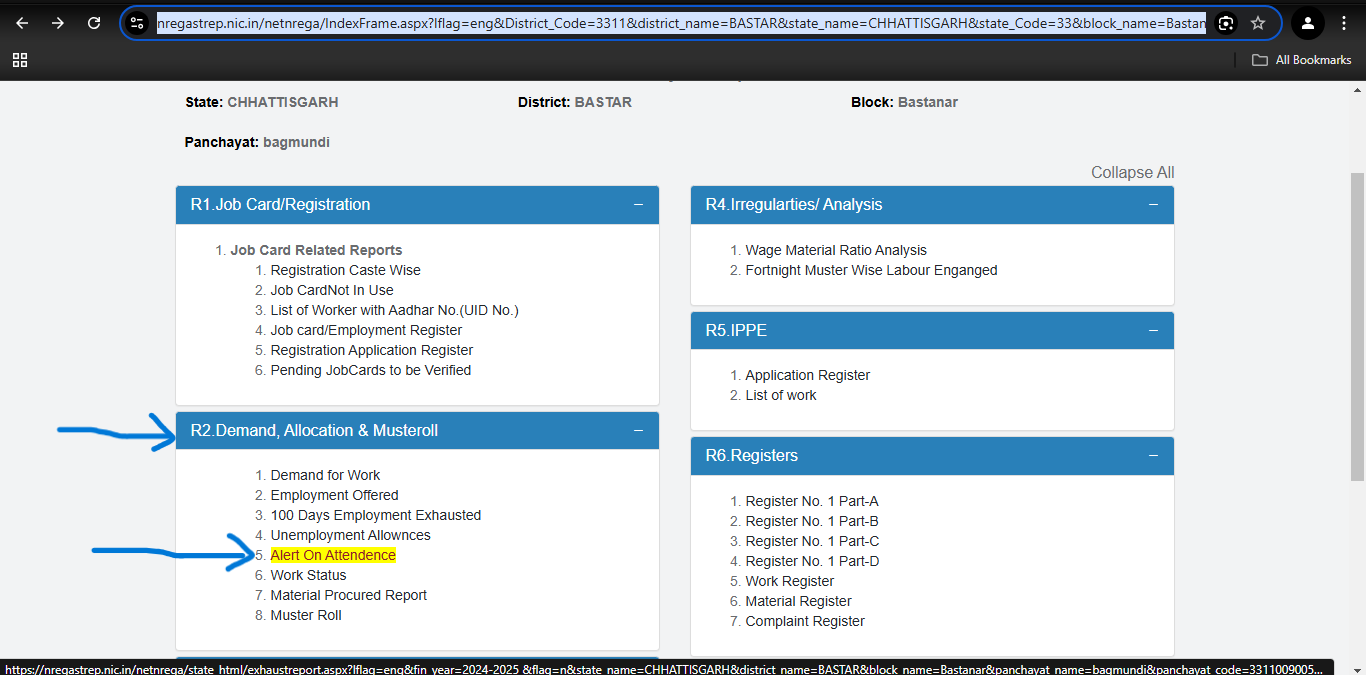The height and width of the screenshot is (675, 1366).
Task: Open Unemployment Allownces report
Action: [349, 535]
